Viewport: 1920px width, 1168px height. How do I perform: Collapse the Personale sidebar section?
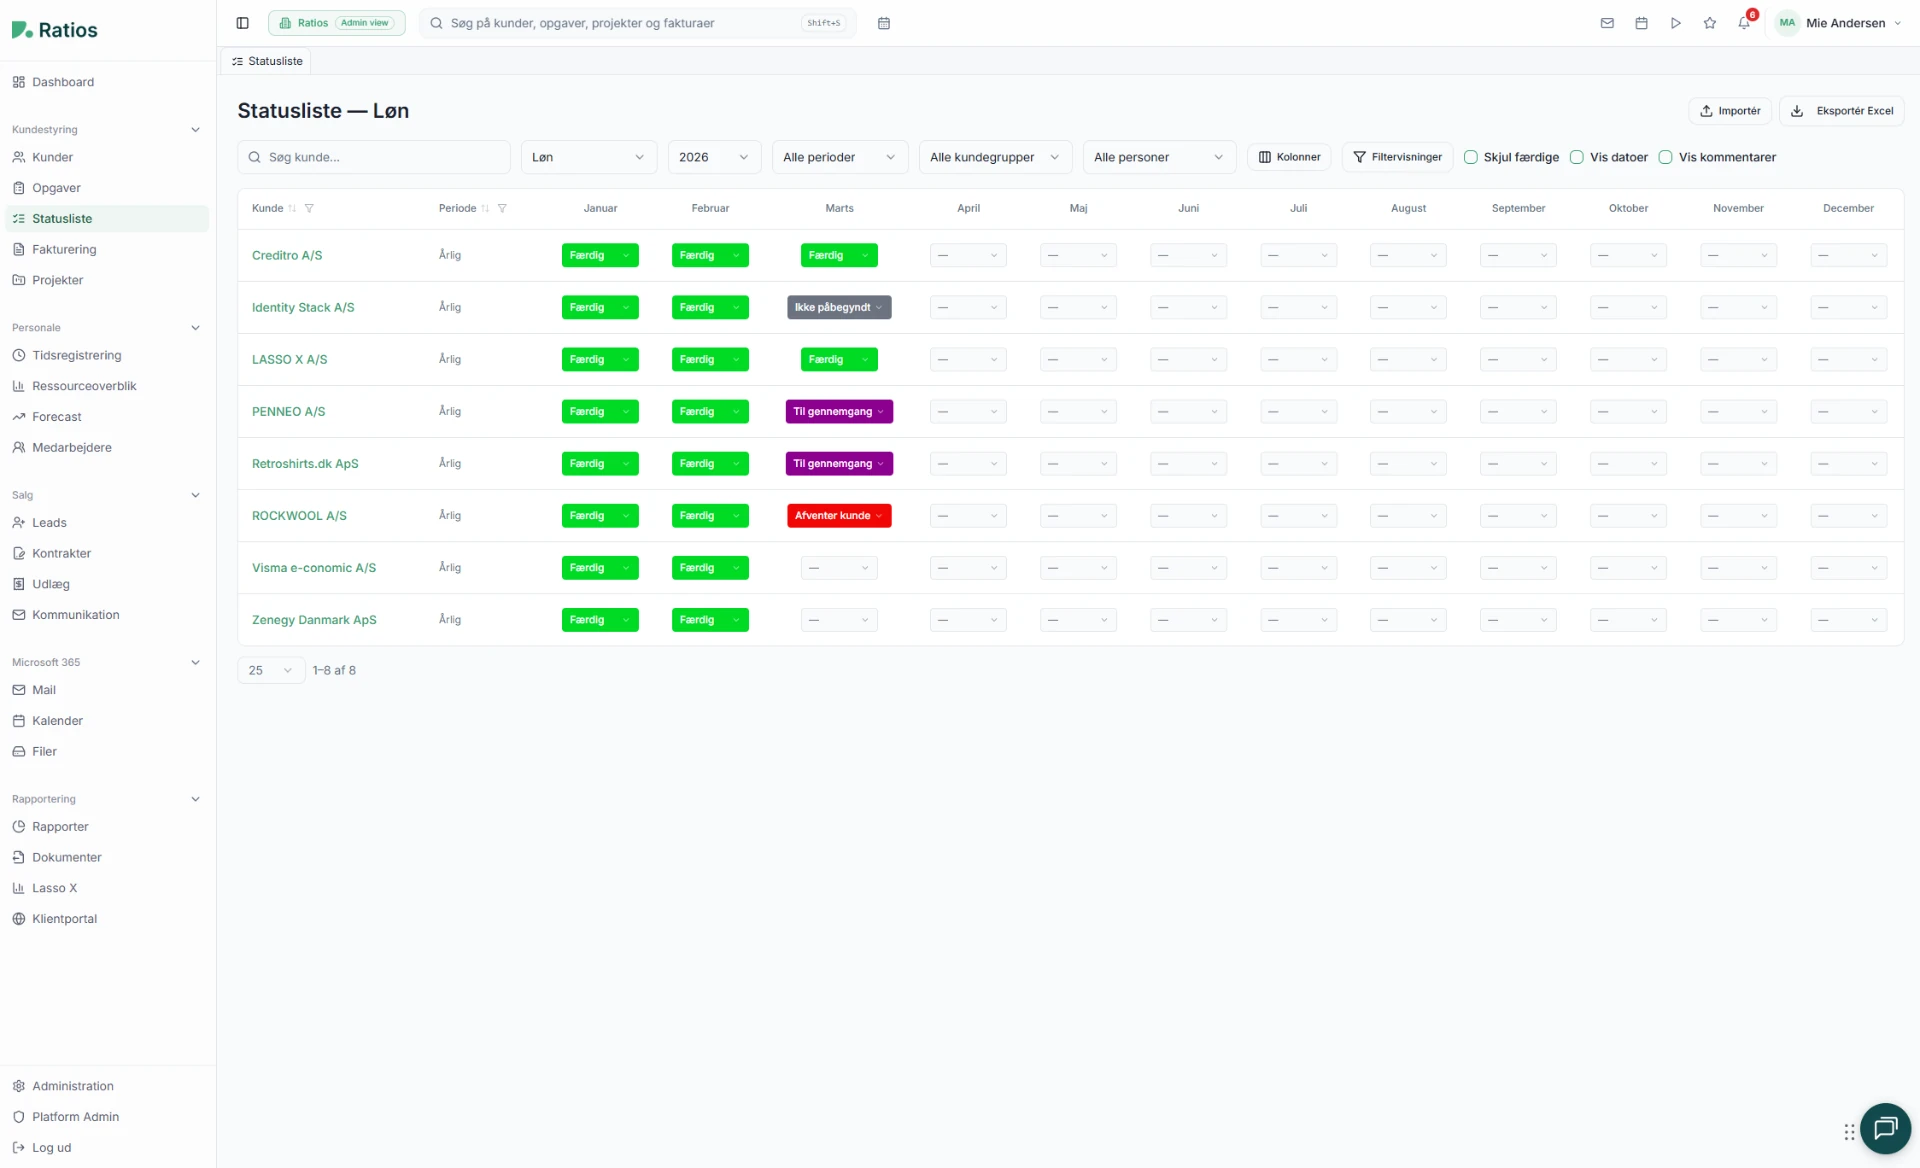(196, 328)
